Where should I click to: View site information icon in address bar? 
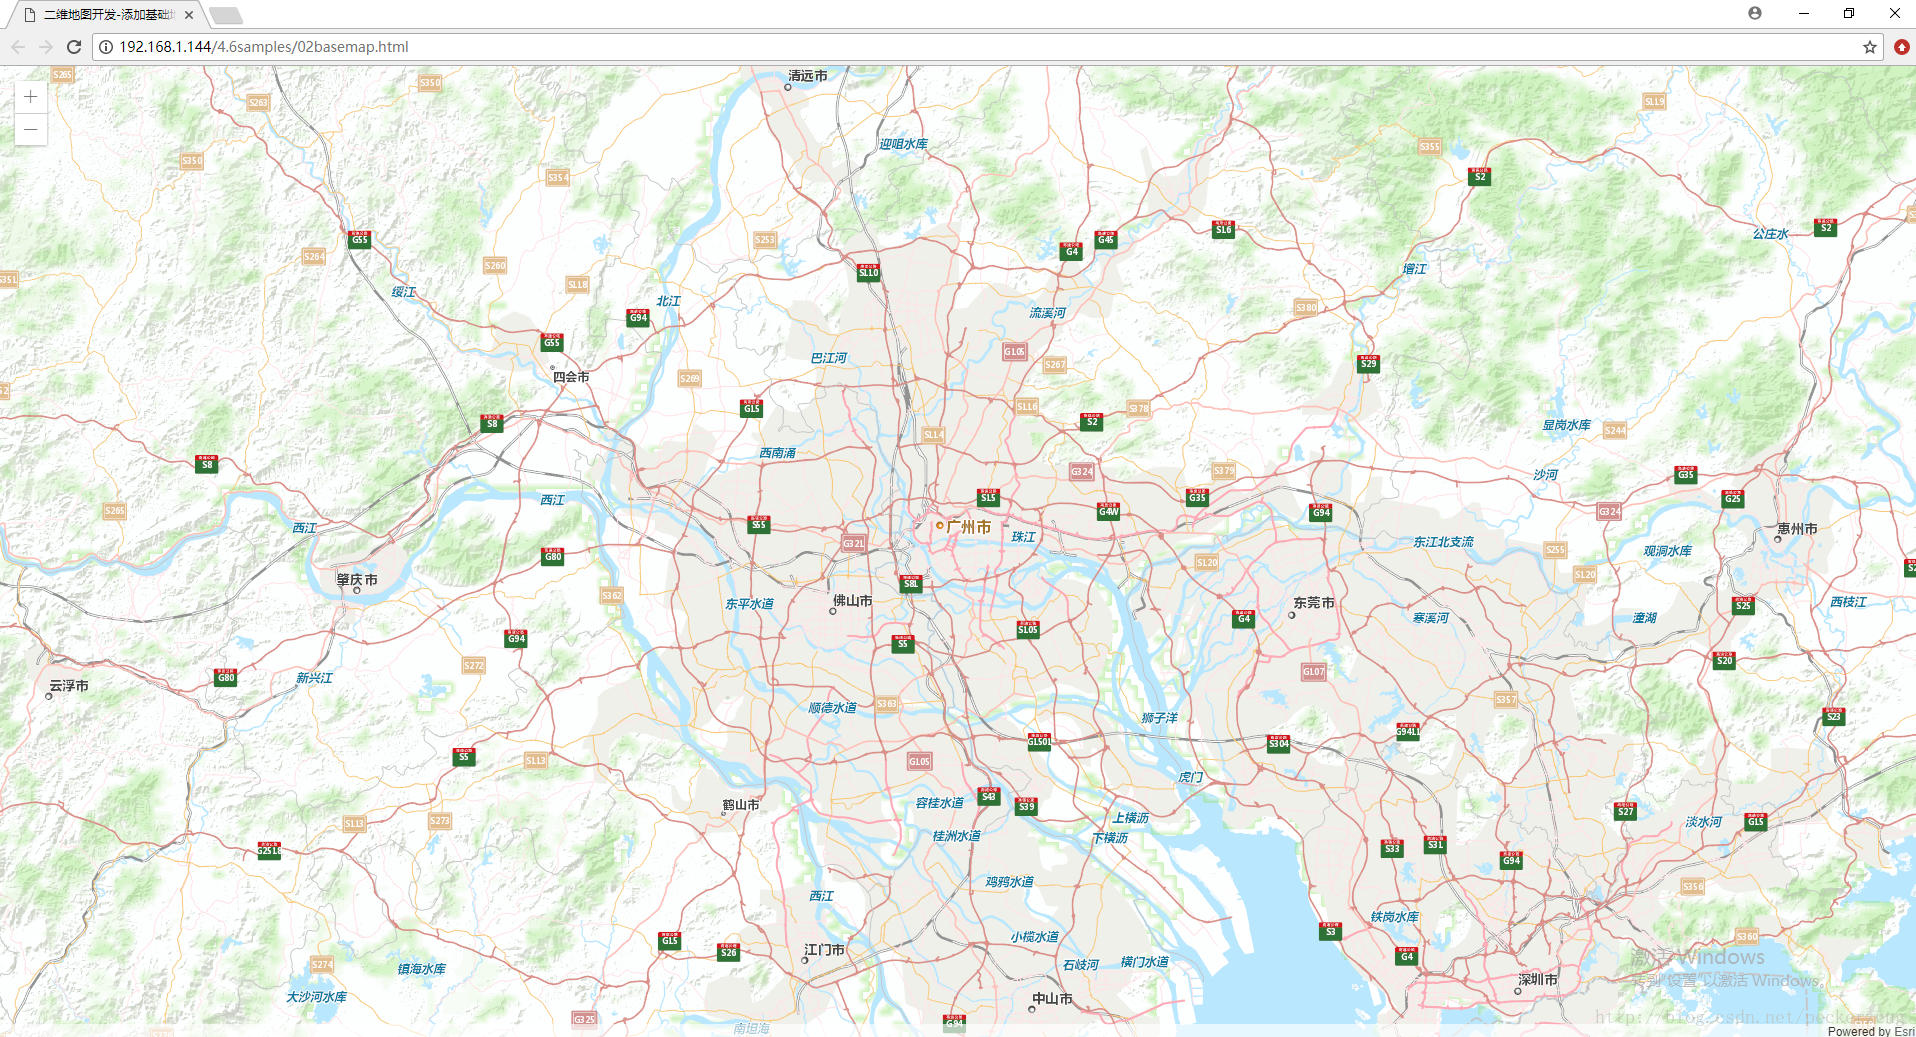(106, 47)
